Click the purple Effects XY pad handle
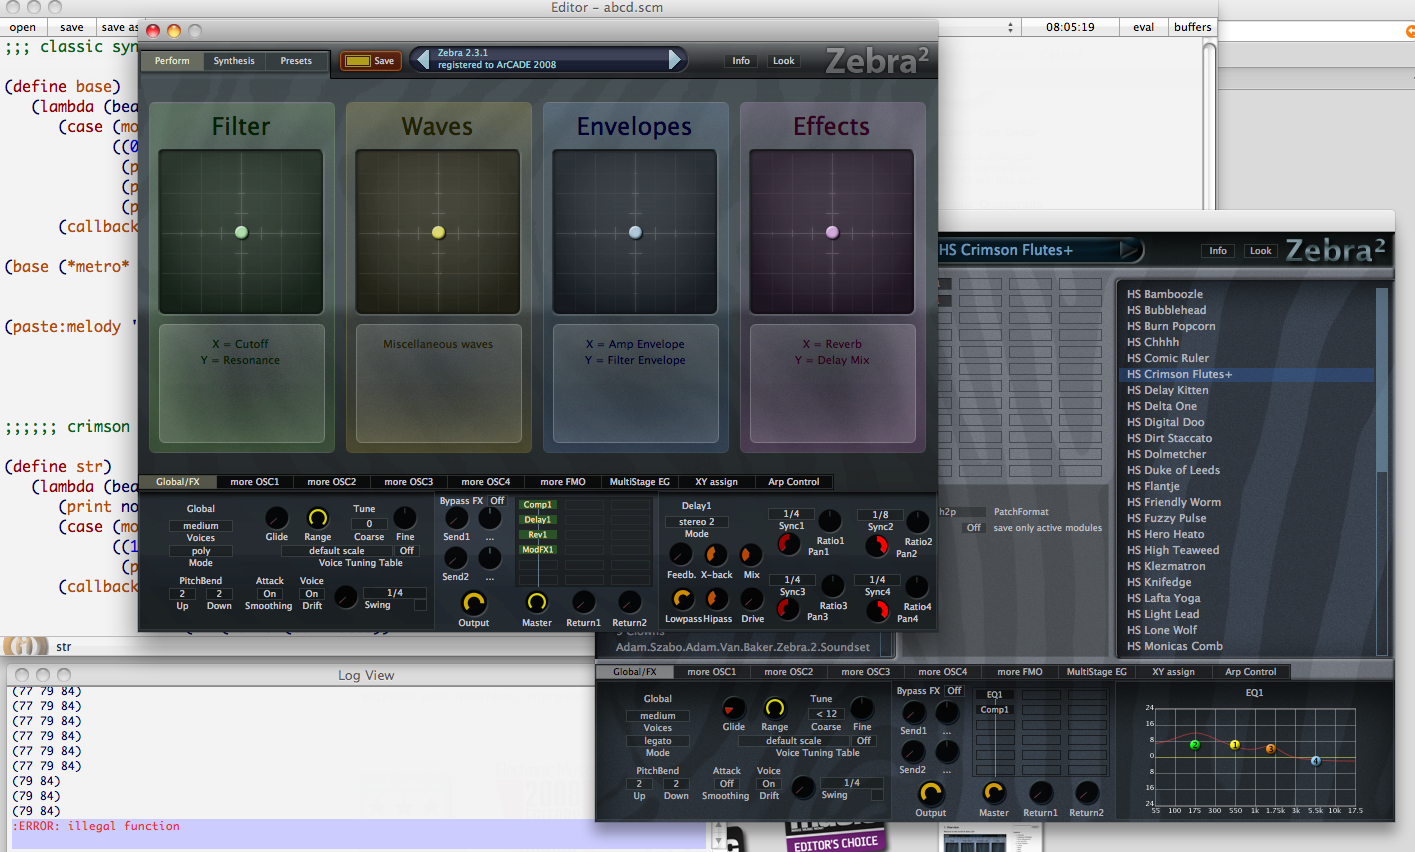Viewport: 1415px width, 852px height. [832, 232]
